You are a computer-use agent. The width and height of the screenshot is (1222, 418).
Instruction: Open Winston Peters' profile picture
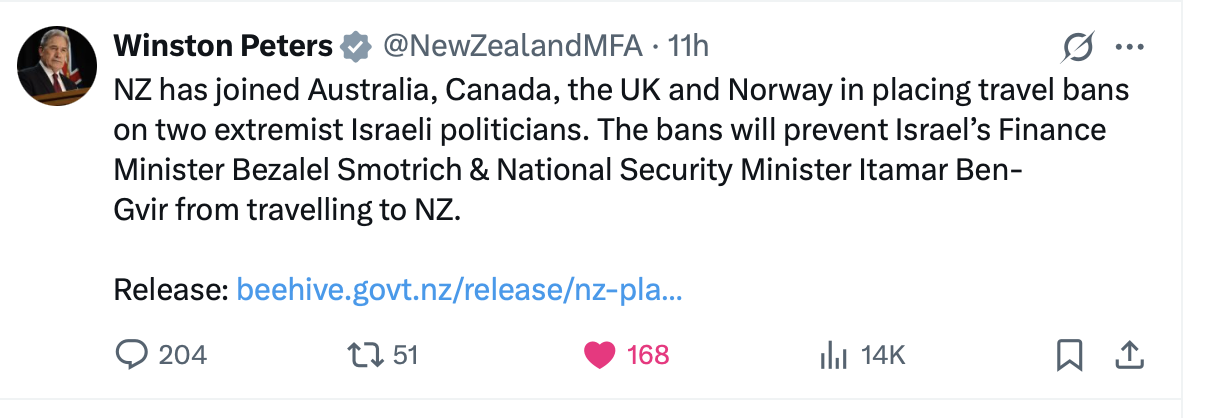[x=57, y=67]
